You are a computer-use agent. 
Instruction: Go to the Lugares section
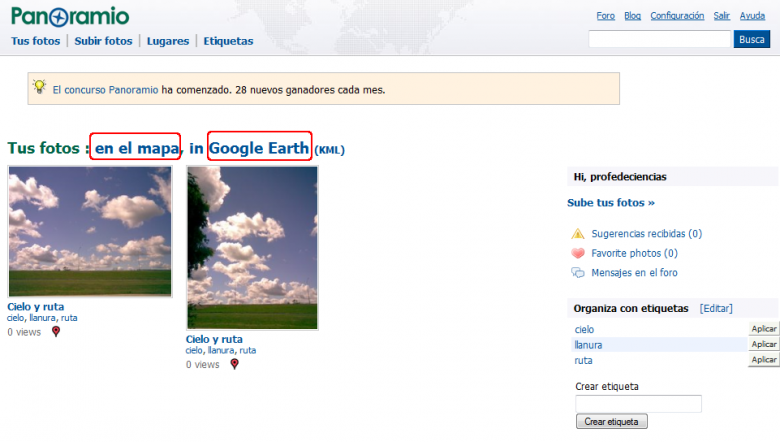pos(168,41)
